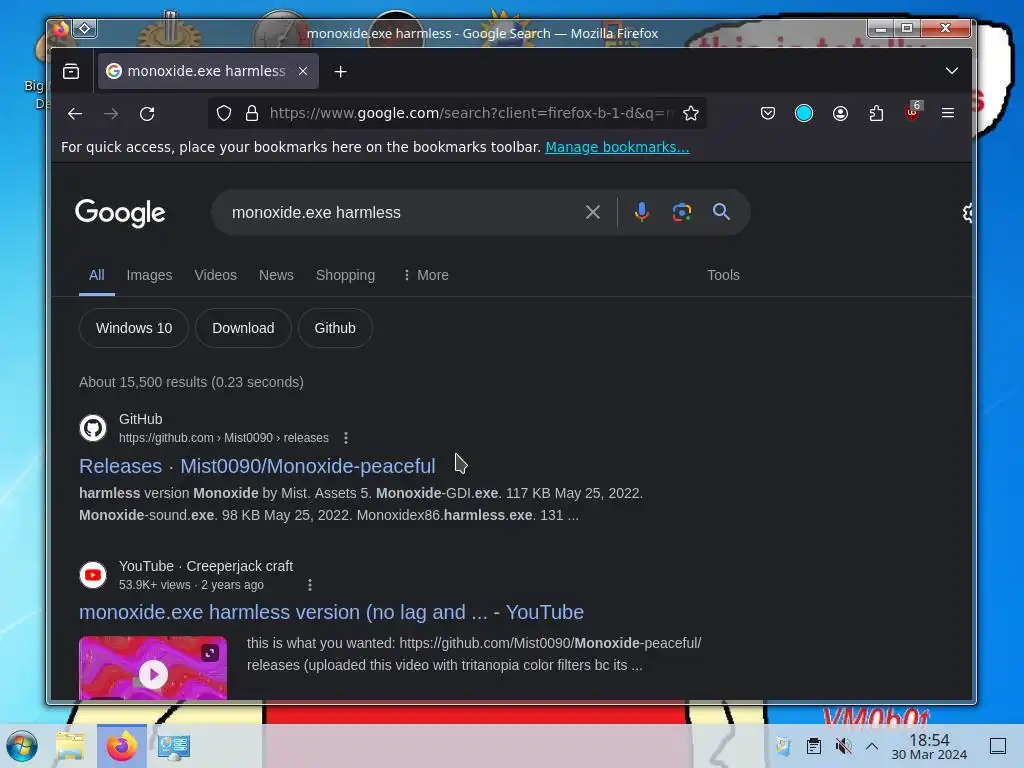Expand the More search filters
Image resolution: width=1024 pixels, height=768 pixels.
coord(426,276)
